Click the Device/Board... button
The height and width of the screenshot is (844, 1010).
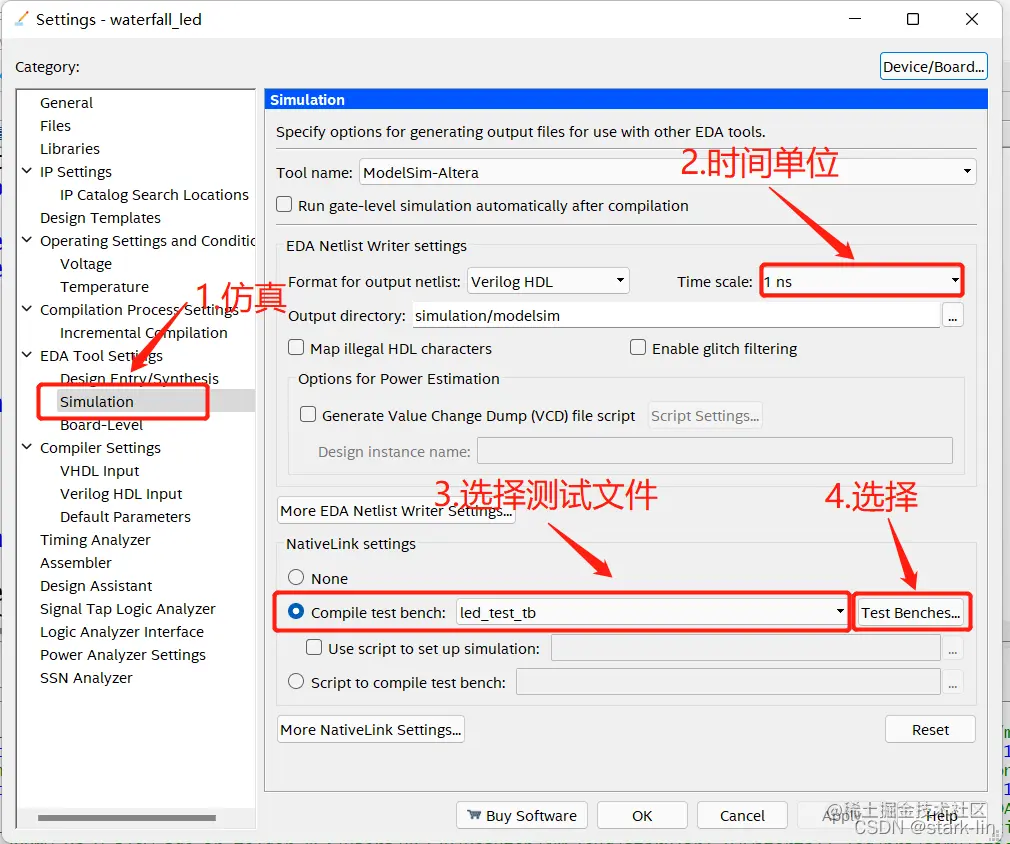933,66
